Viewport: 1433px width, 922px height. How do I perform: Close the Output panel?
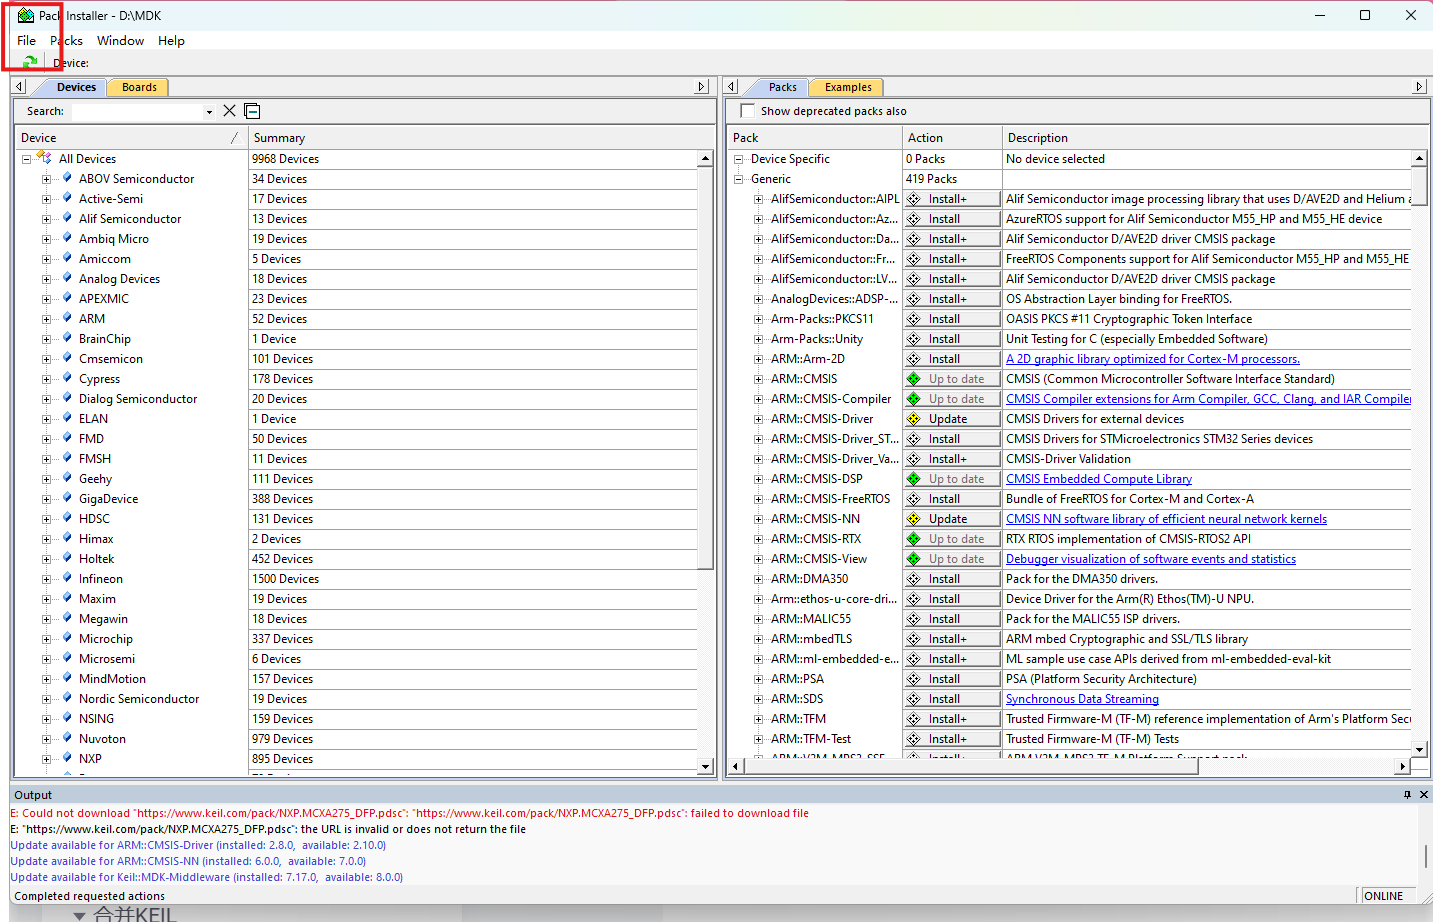point(1424,794)
